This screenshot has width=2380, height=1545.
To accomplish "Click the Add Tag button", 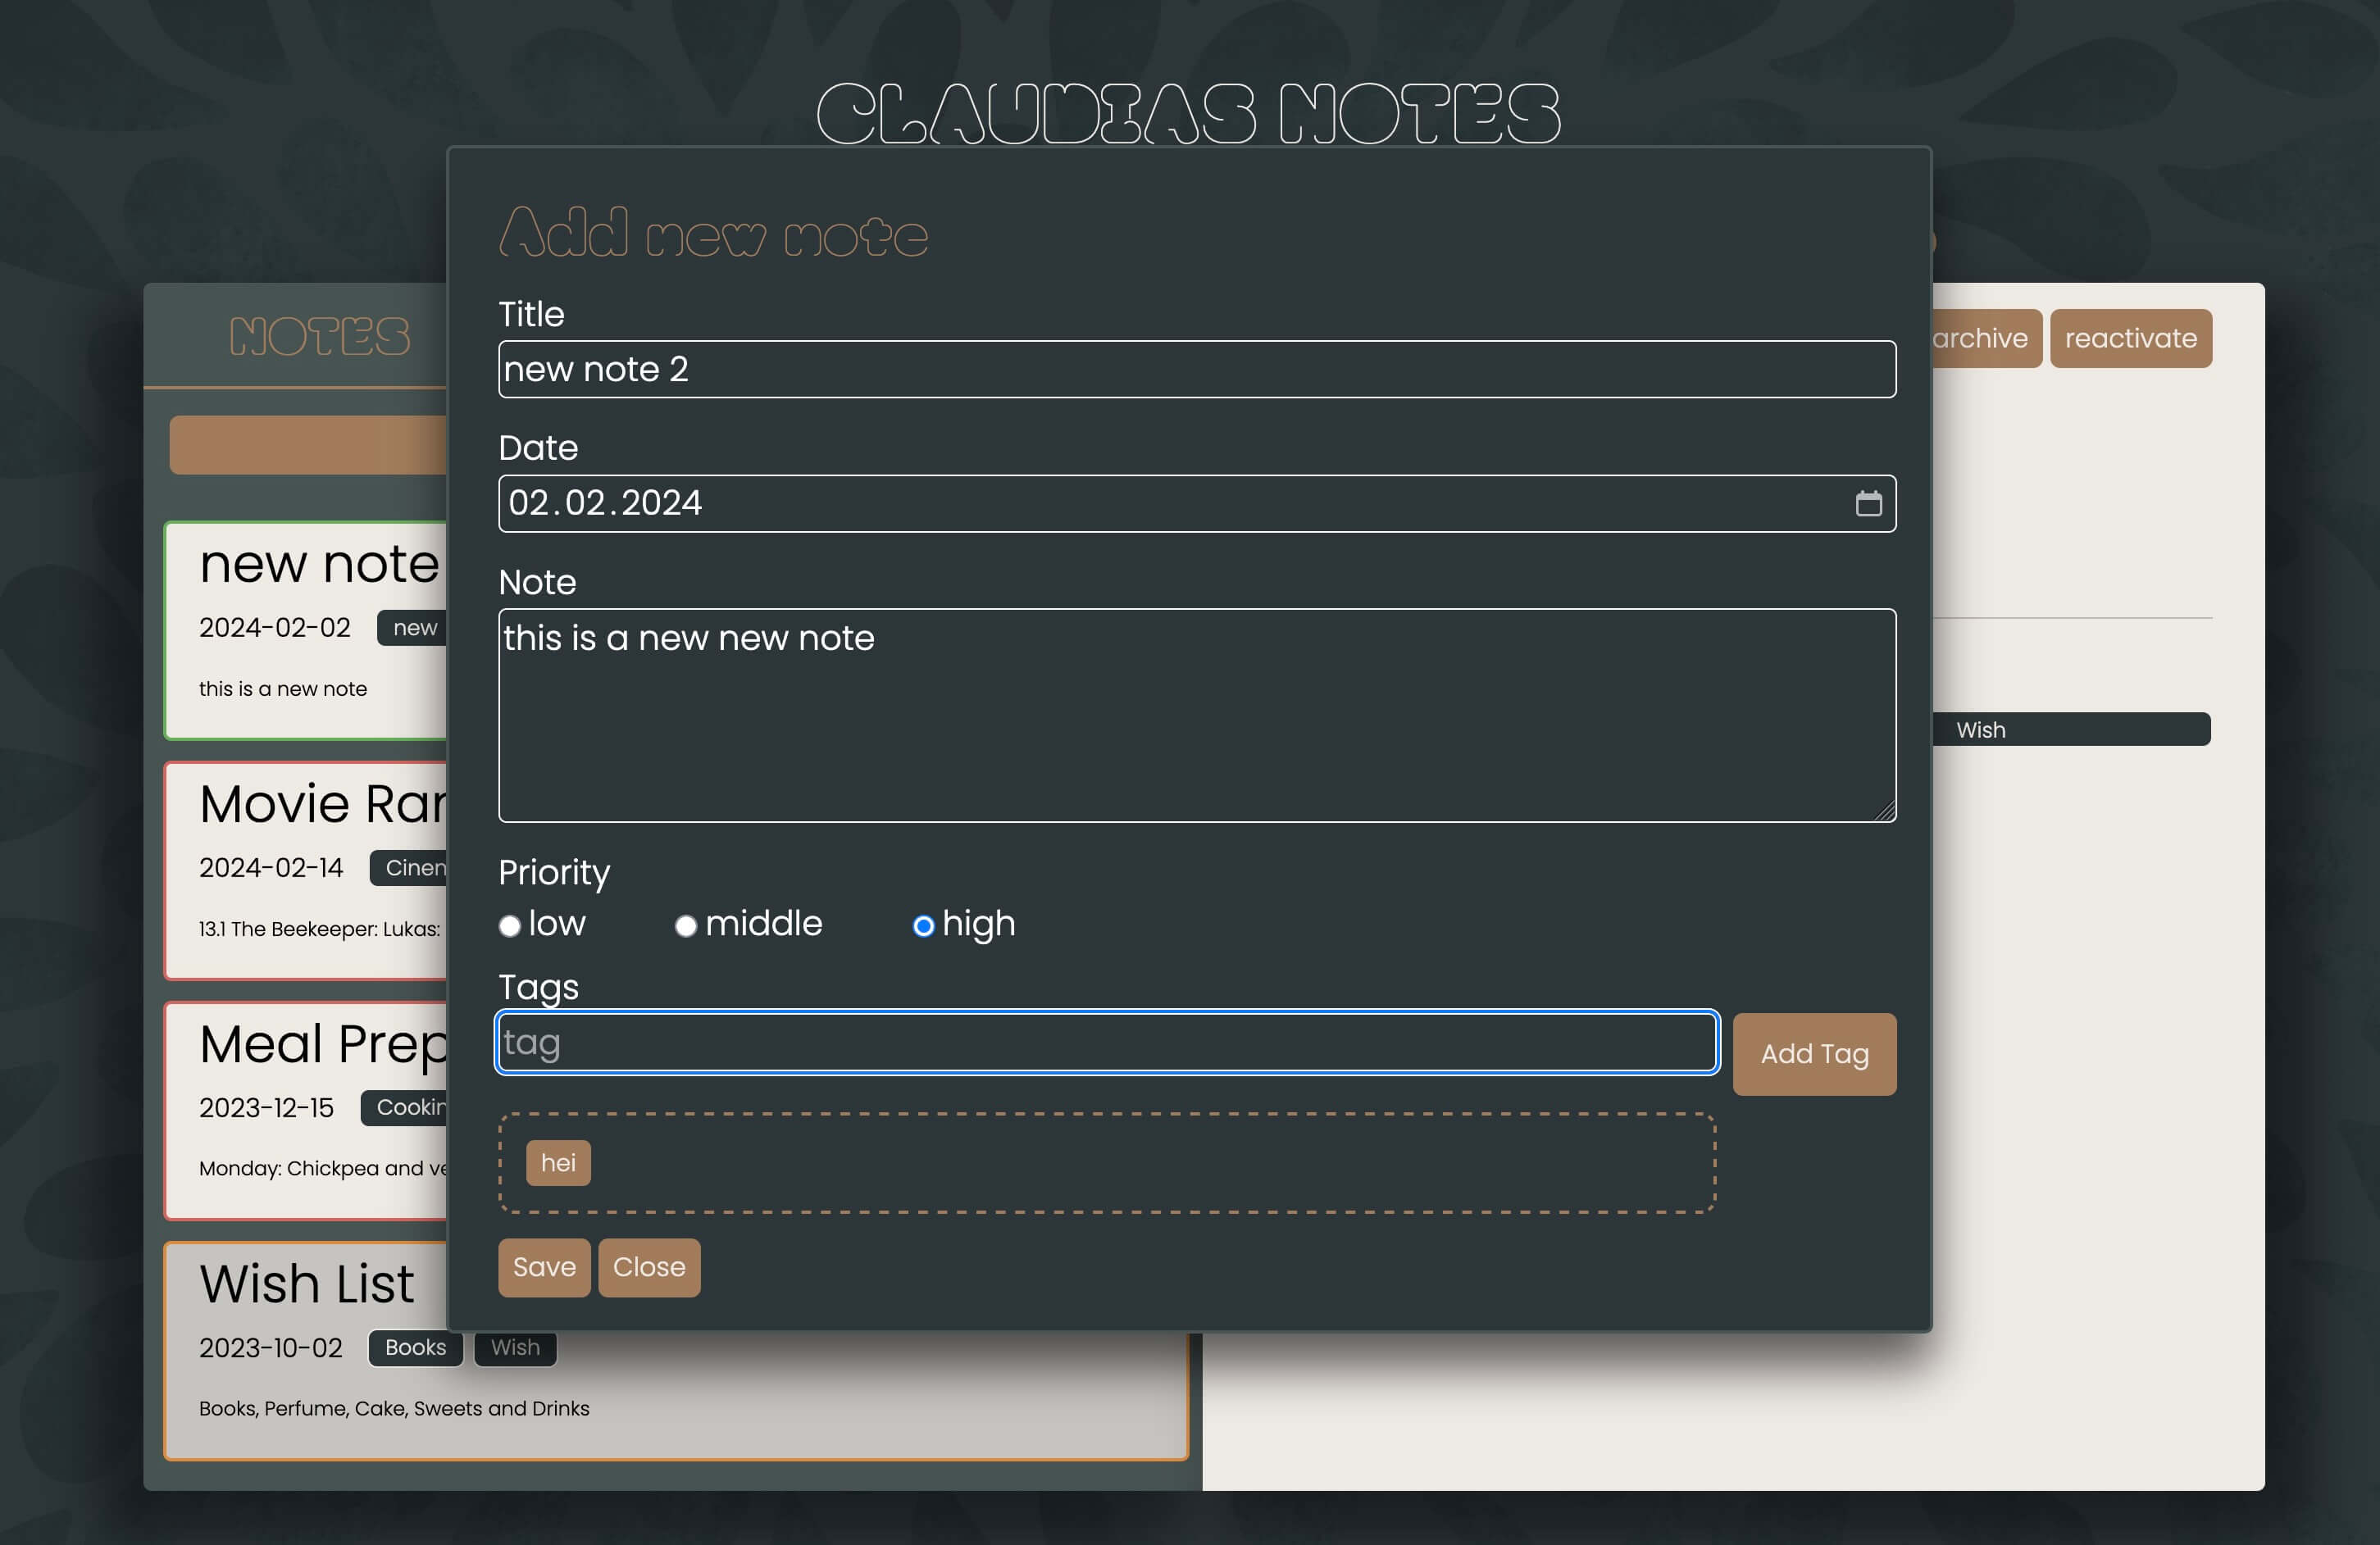I will (1813, 1054).
